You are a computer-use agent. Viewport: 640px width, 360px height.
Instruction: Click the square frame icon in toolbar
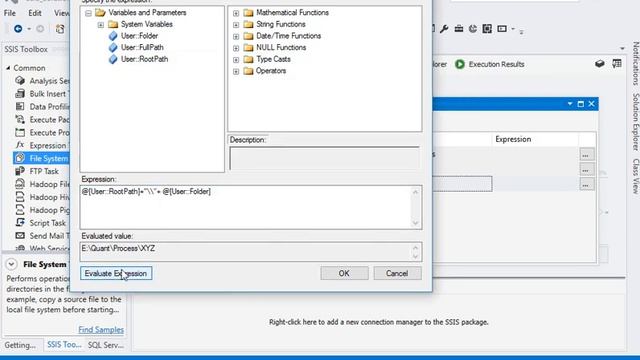[487, 29]
